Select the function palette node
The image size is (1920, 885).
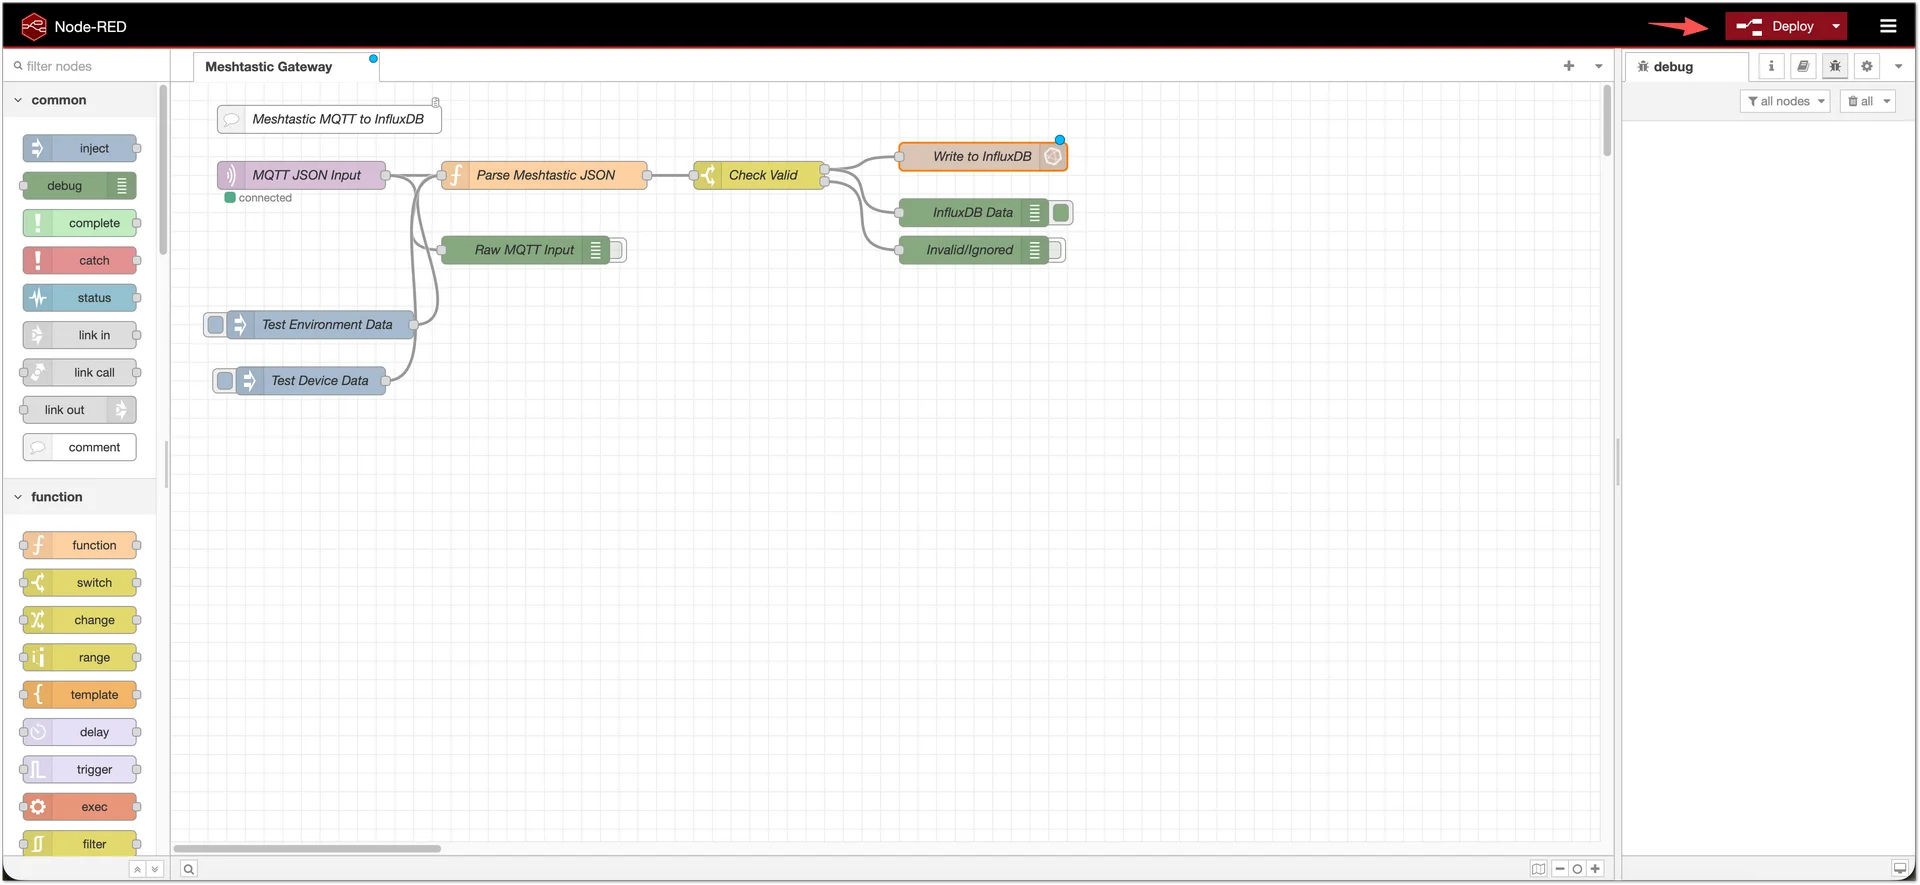80,545
